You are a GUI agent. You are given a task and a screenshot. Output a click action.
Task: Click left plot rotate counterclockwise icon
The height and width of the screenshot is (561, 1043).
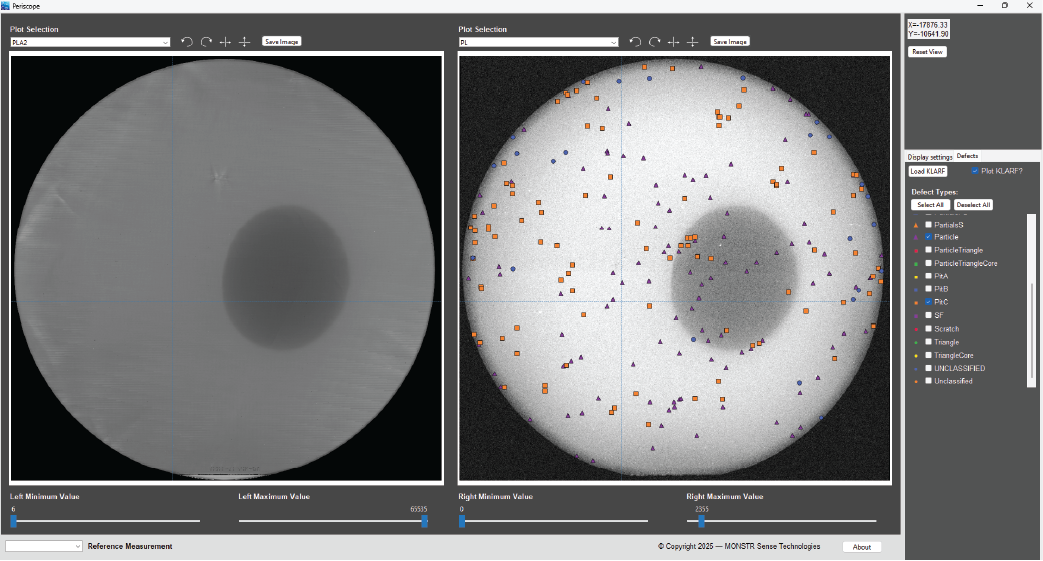[x=187, y=42]
